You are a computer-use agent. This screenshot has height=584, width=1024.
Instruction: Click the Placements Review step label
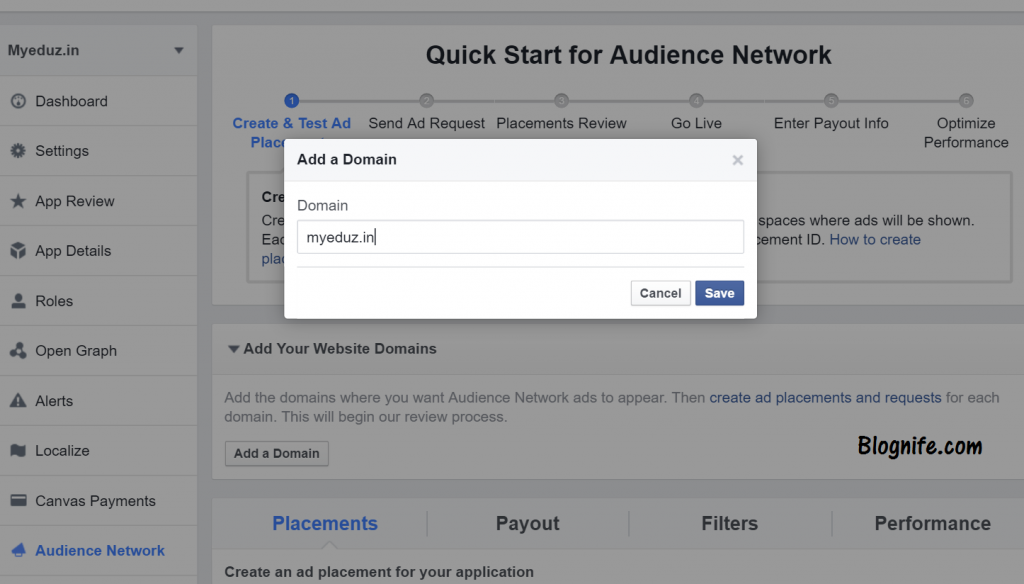click(x=561, y=123)
